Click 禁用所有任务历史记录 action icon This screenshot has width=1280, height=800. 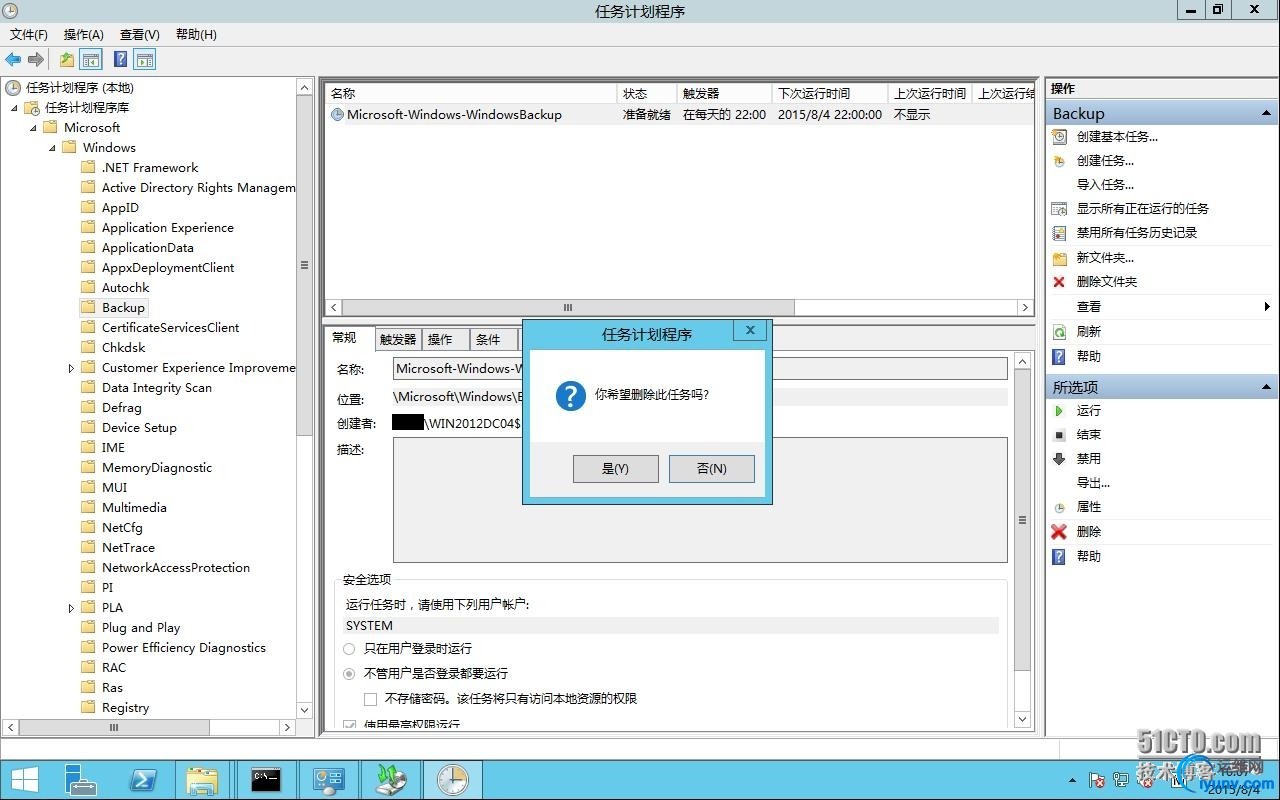(1060, 233)
